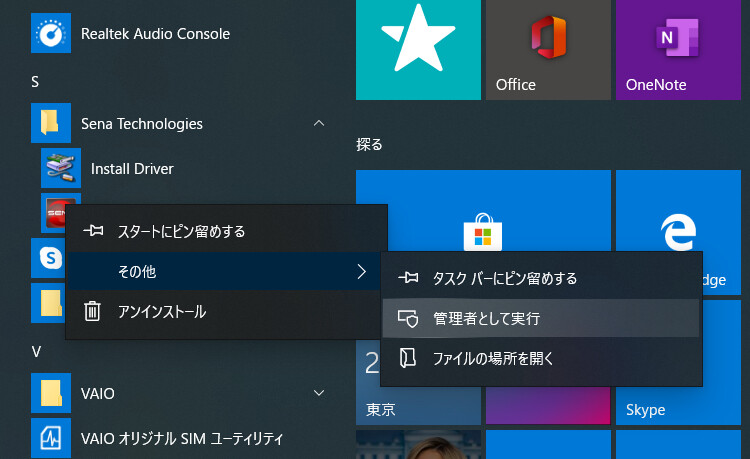
Task: Expand the VAIO folder chevron
Action: (319, 393)
